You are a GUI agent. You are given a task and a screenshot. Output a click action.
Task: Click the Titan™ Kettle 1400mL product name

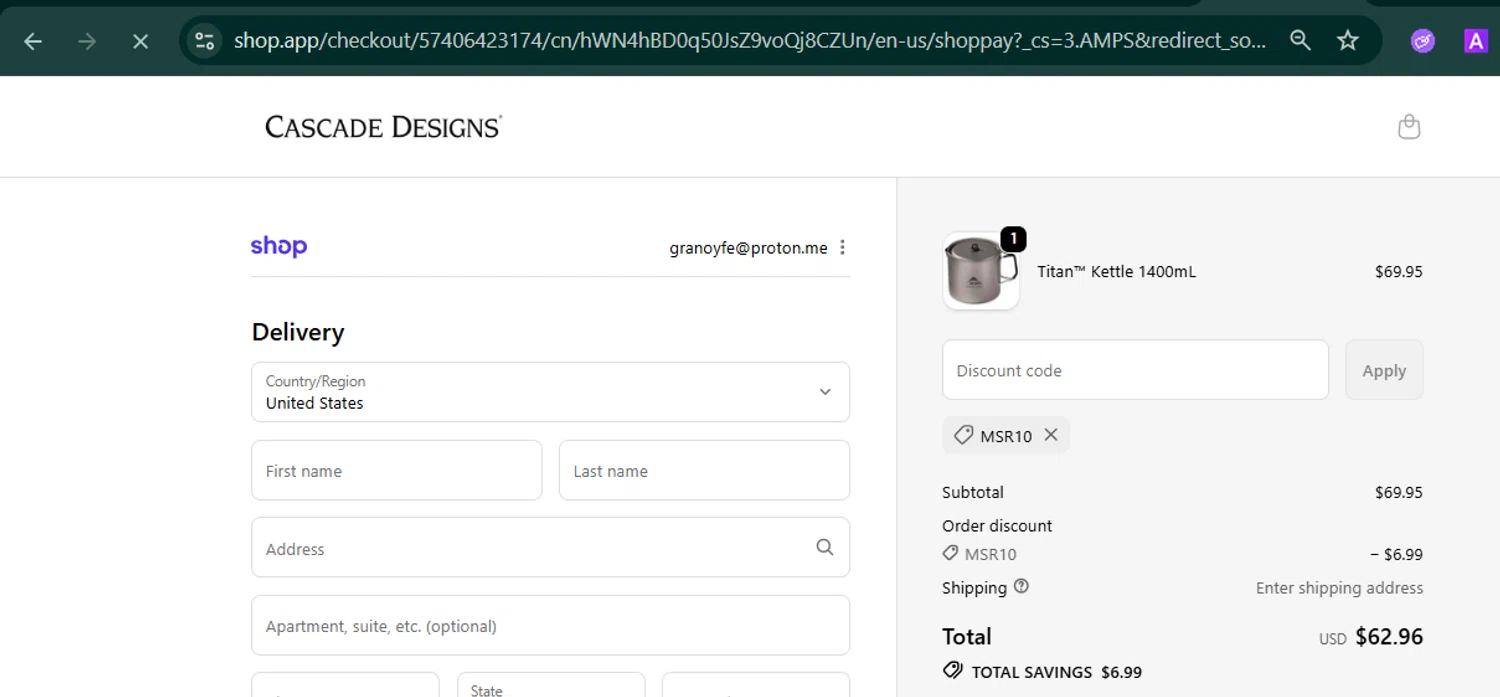[x=1116, y=272]
